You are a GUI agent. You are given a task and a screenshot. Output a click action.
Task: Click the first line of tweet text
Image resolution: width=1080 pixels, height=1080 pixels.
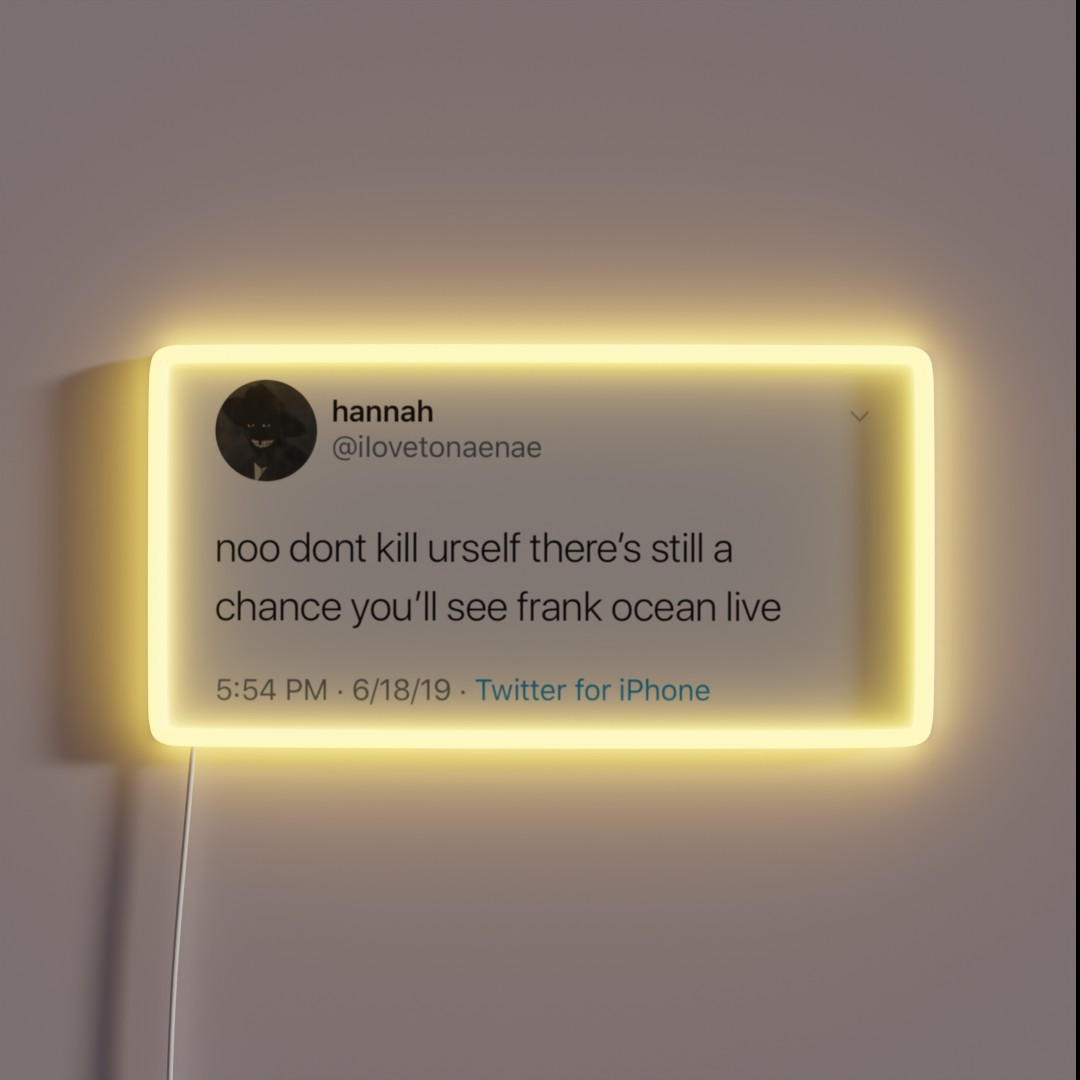[474, 549]
